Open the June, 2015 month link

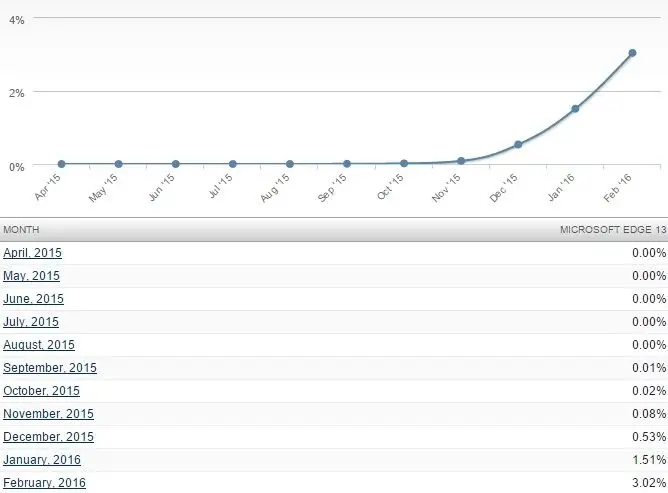pos(33,299)
